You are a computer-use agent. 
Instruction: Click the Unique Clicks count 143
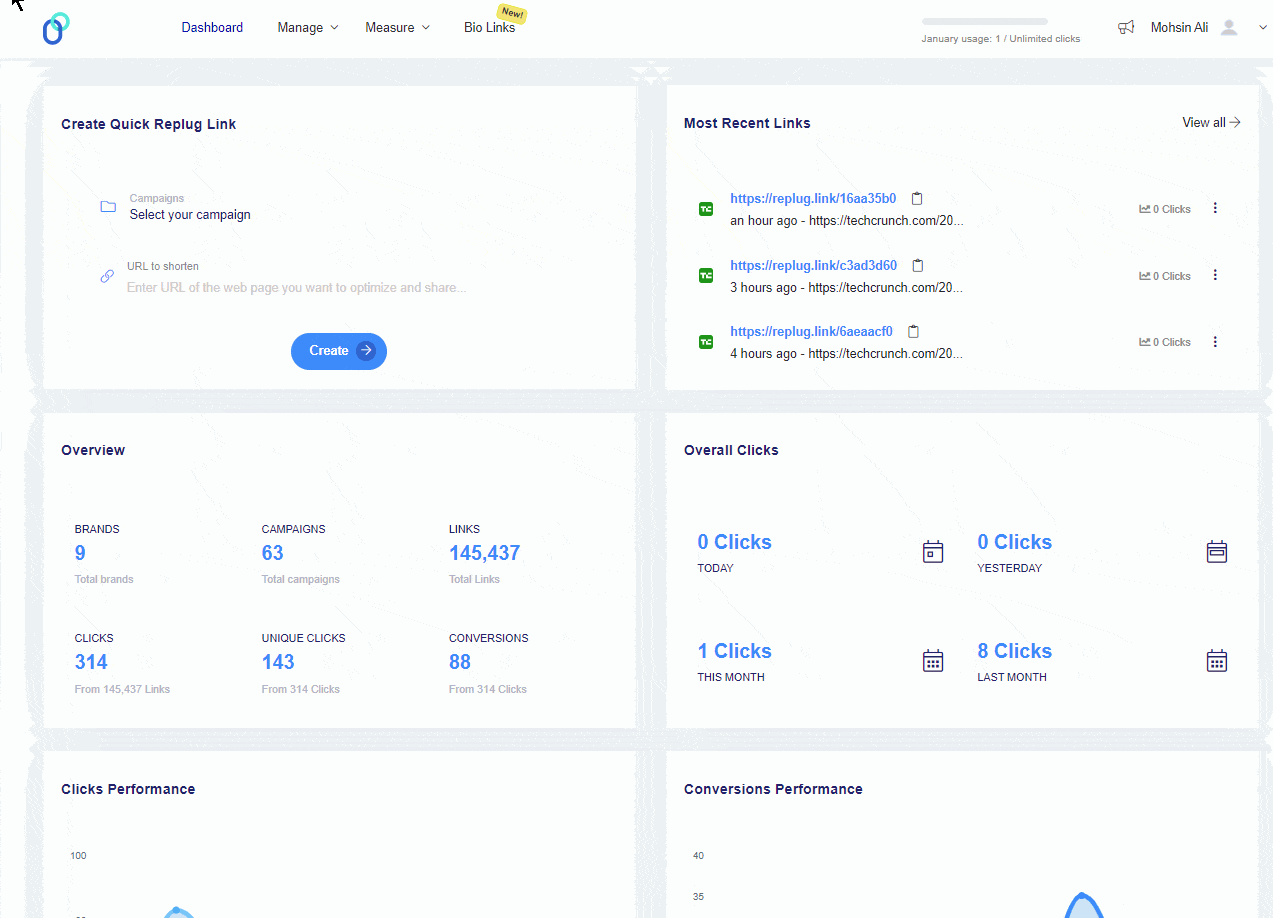click(278, 662)
